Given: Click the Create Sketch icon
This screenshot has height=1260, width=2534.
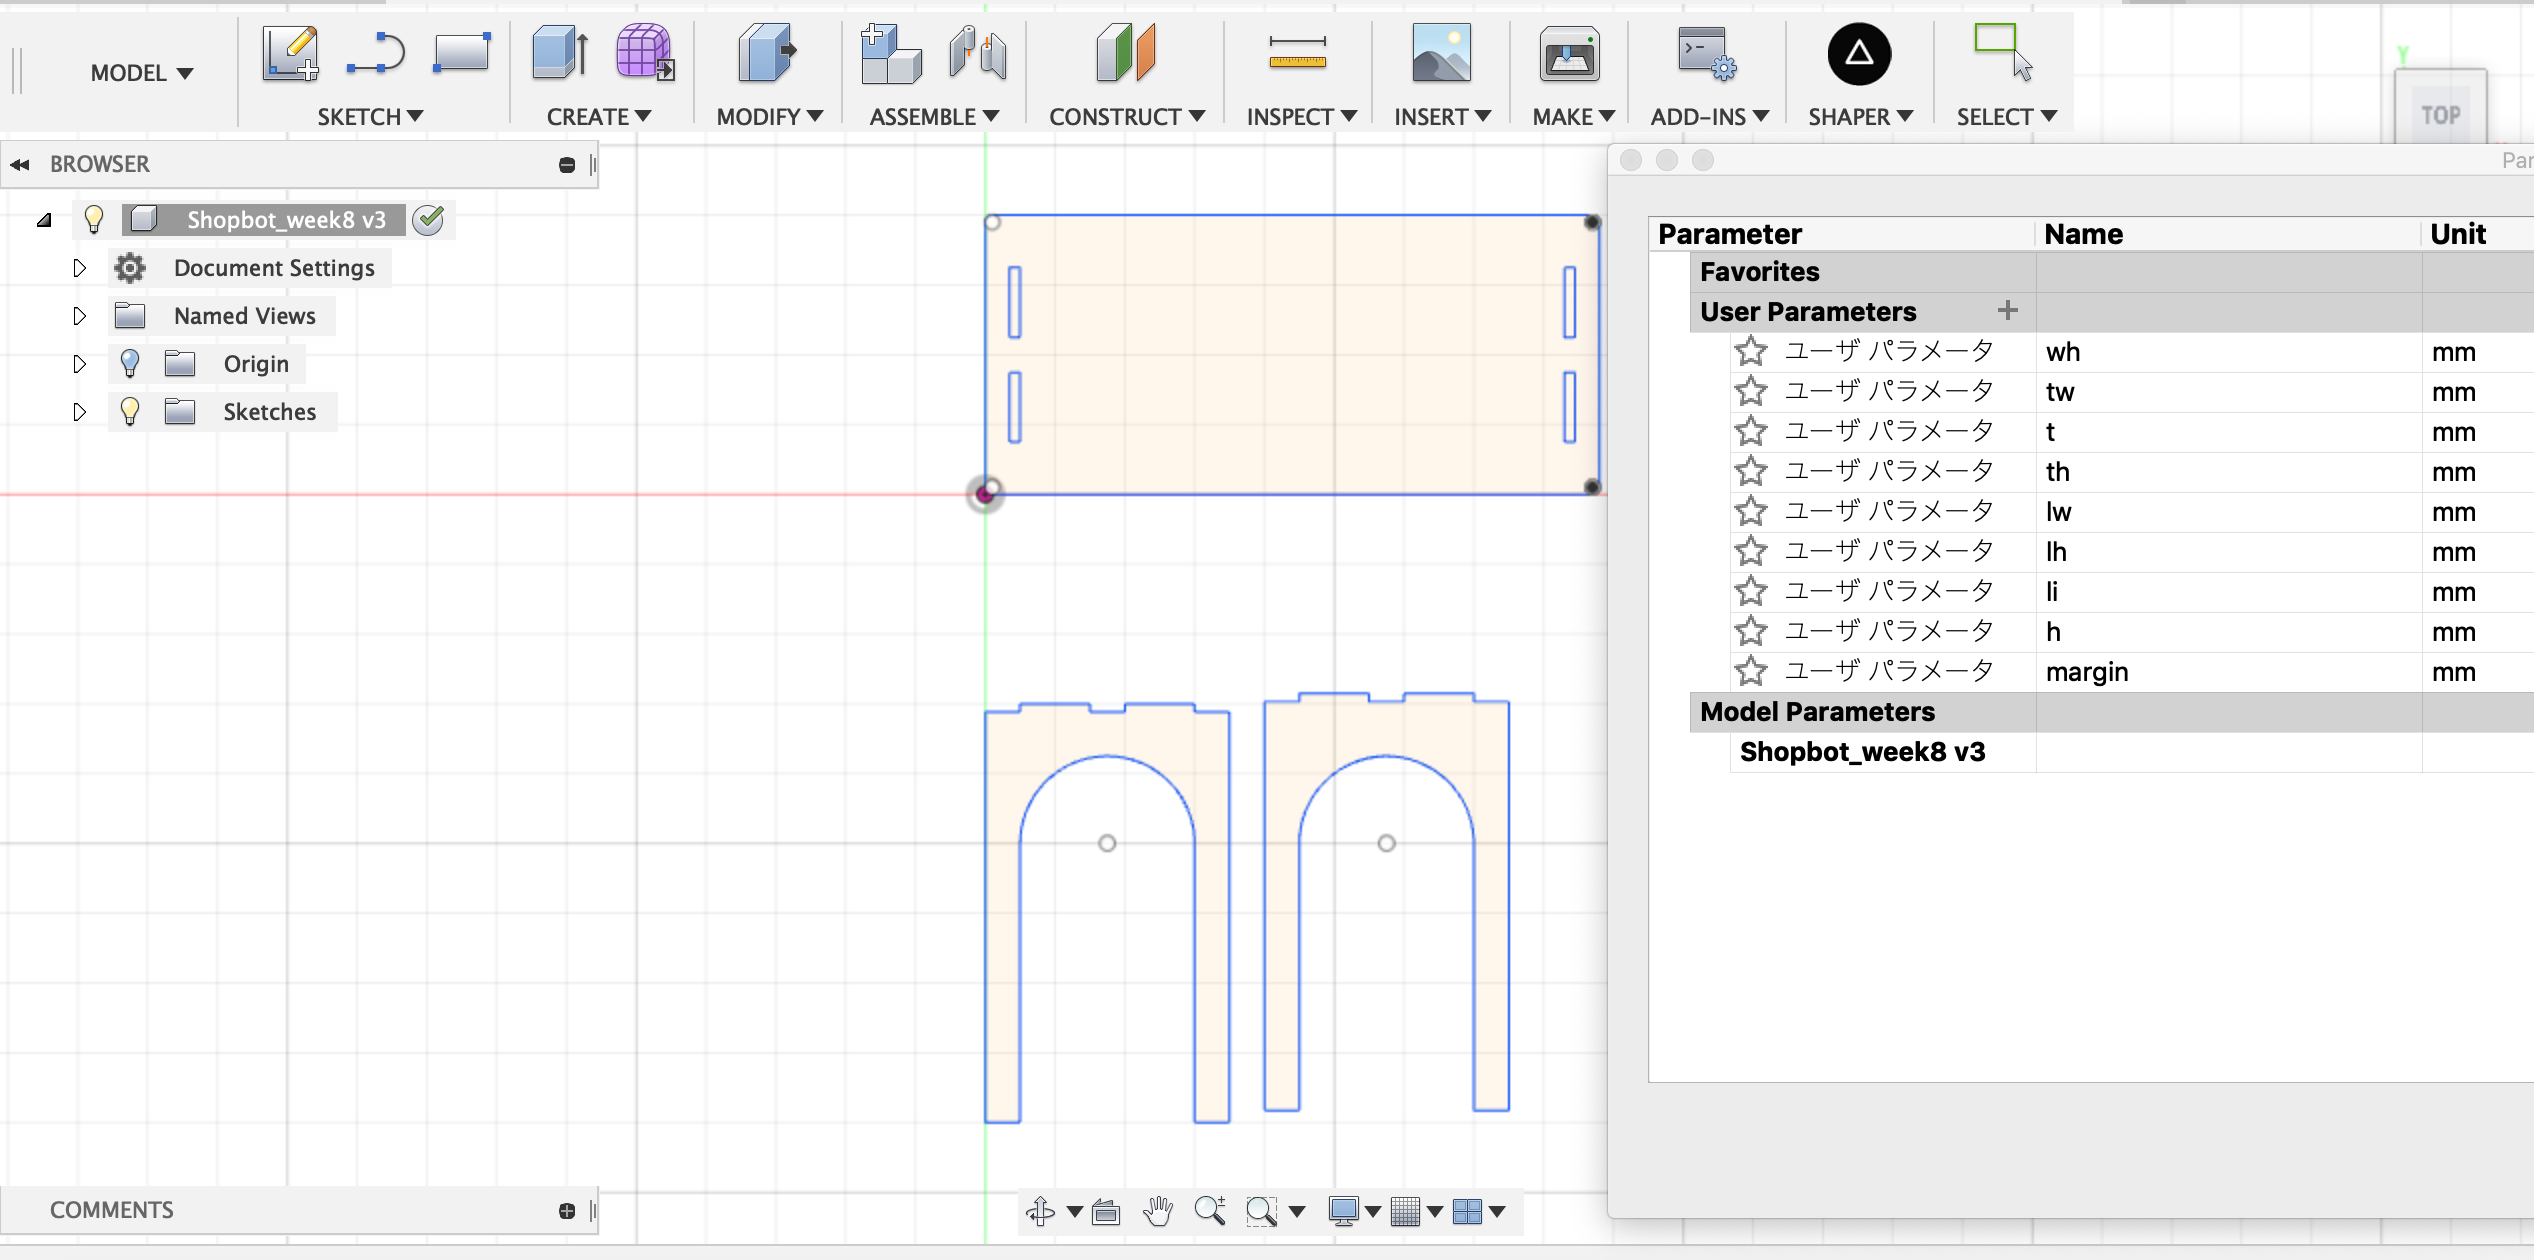Looking at the screenshot, I should [x=290, y=54].
